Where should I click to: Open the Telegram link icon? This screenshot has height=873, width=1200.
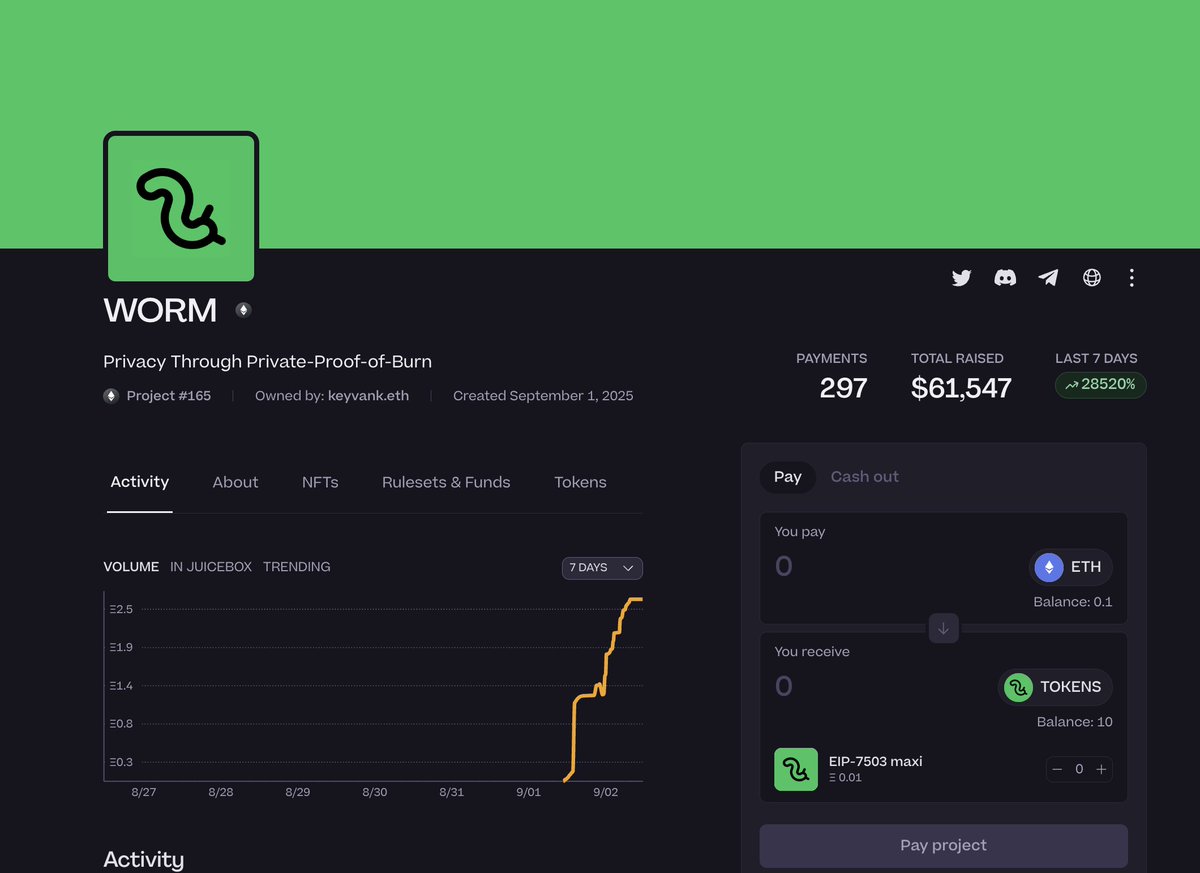coord(1048,278)
